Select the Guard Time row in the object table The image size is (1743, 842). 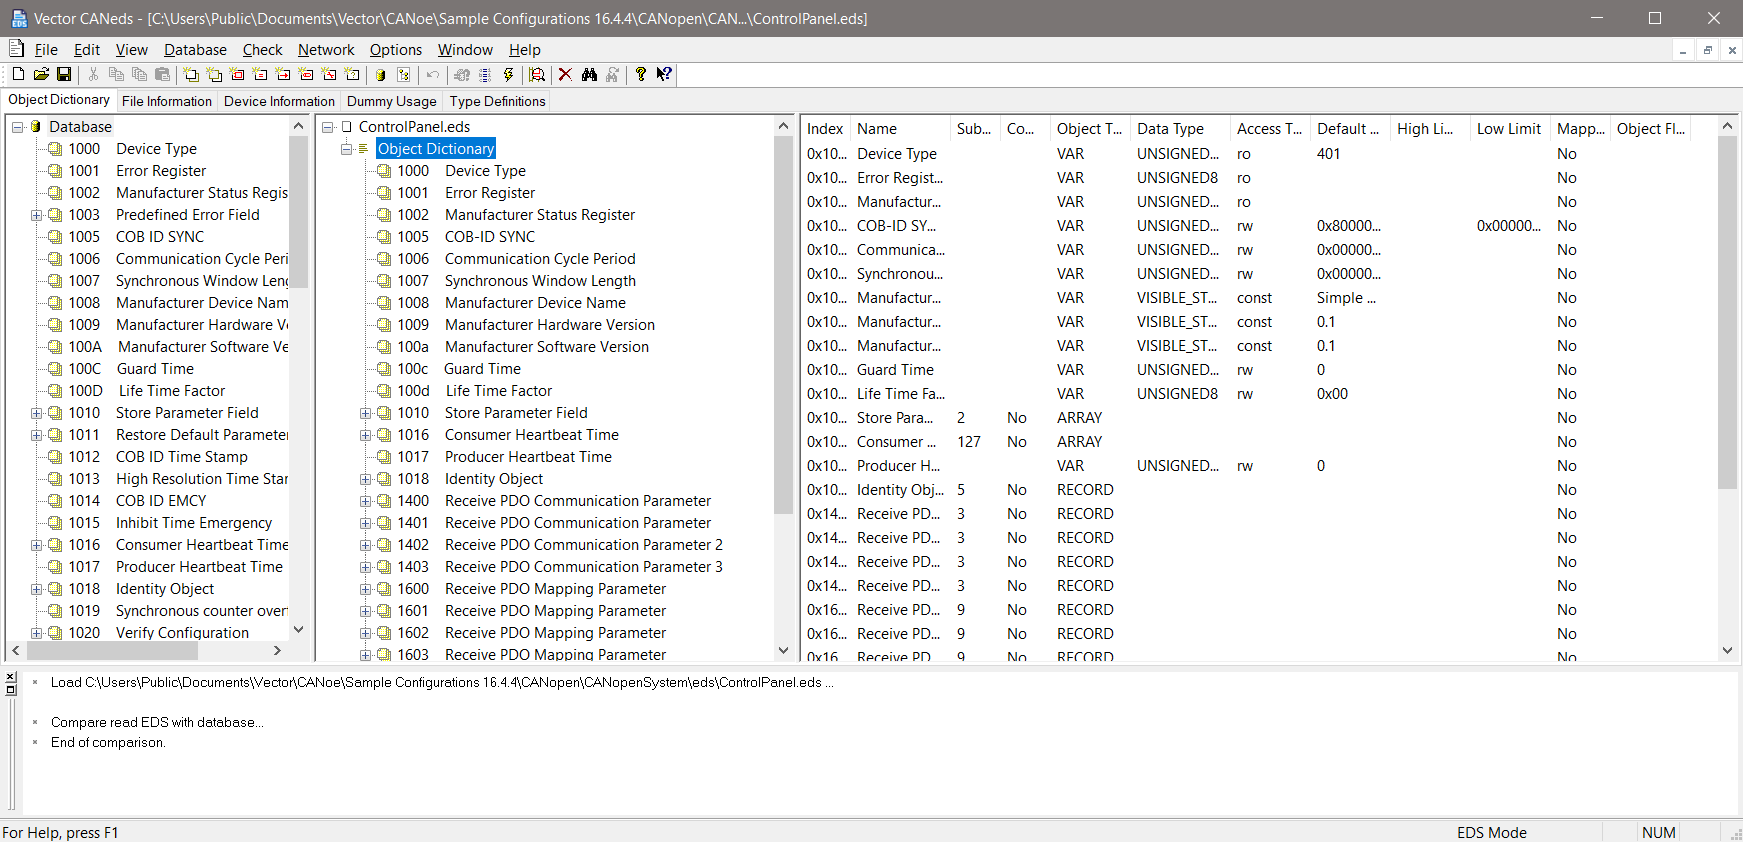pos(895,370)
